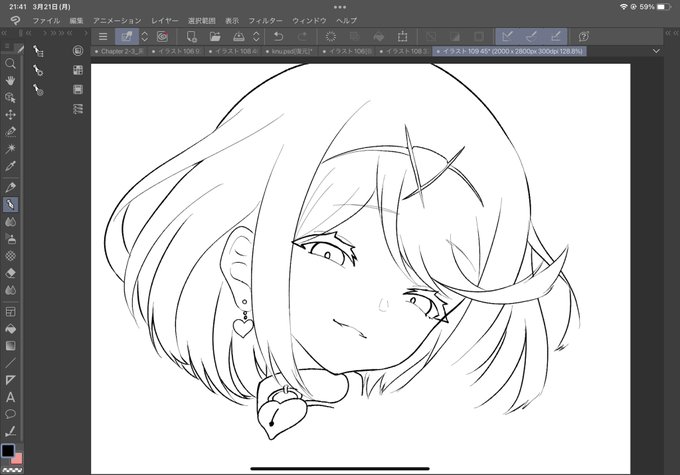Open the 編集 menu
680x475 pixels.
[x=76, y=20]
